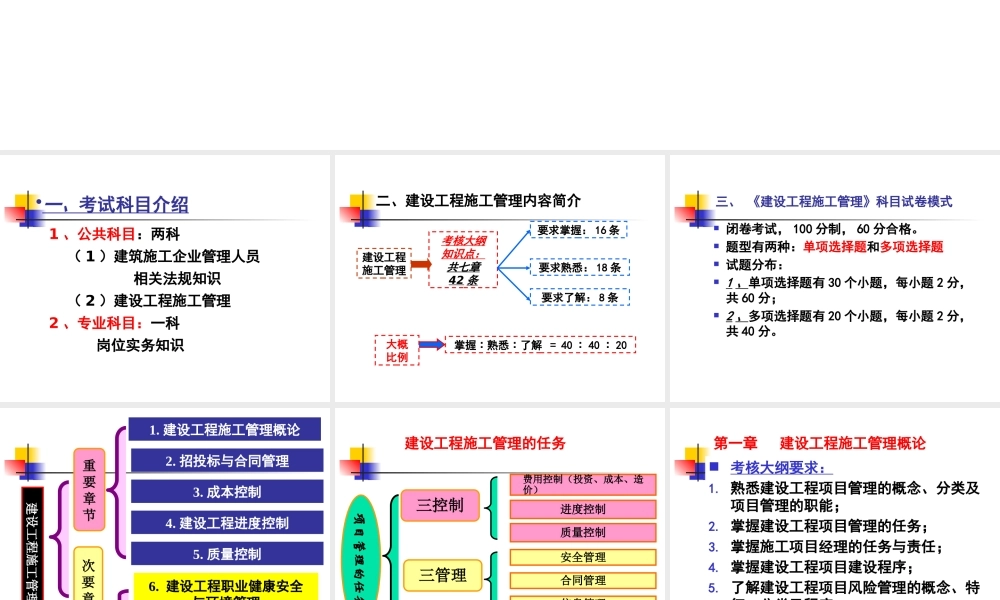The image size is (1000, 600).
Task: Click the box 4. 建设工程进度控制
Action: (x=227, y=523)
